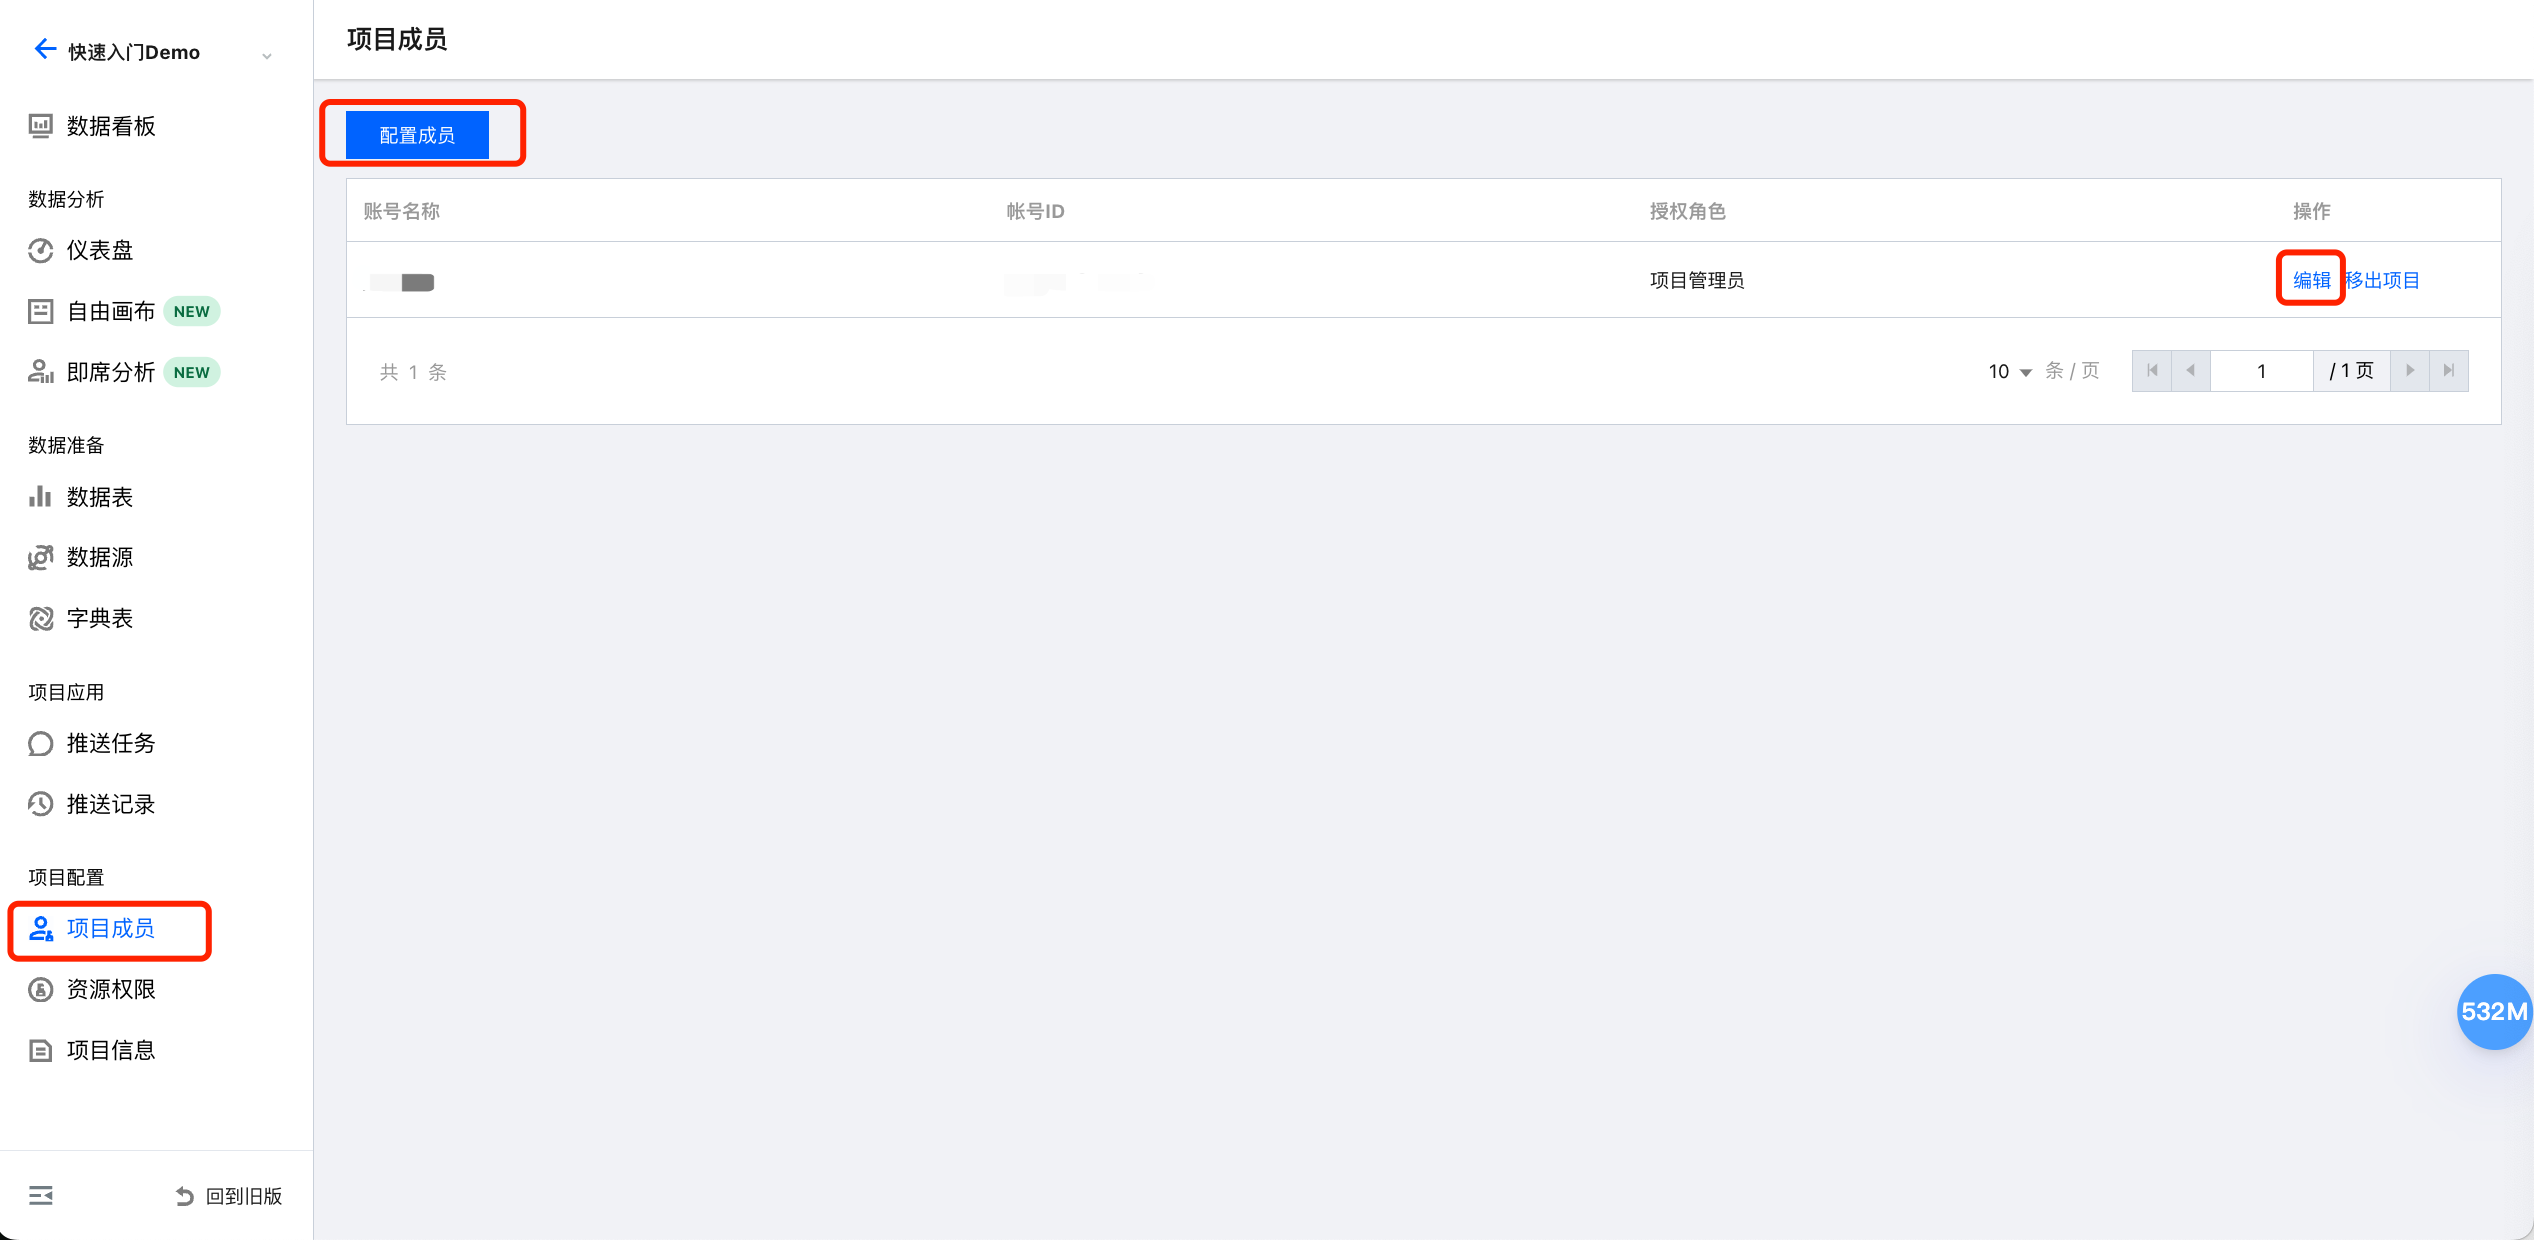Viewport: 2534px width, 1240px height.
Task: Collapse the sidebar with the bottom menu icon
Action: click(x=41, y=1195)
